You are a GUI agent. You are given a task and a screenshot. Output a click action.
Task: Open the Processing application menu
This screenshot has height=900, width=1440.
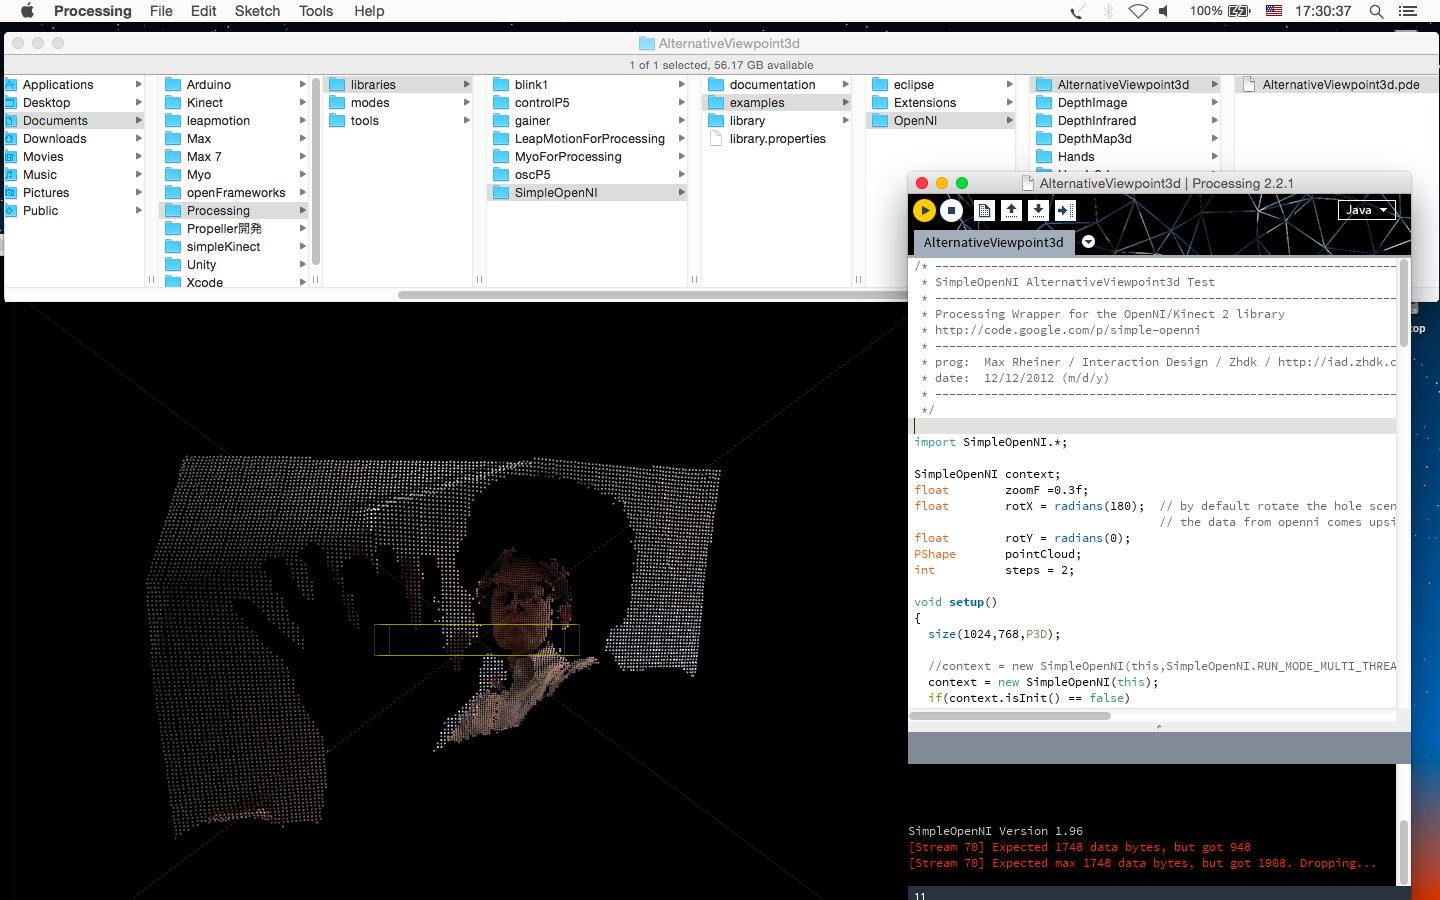click(93, 11)
